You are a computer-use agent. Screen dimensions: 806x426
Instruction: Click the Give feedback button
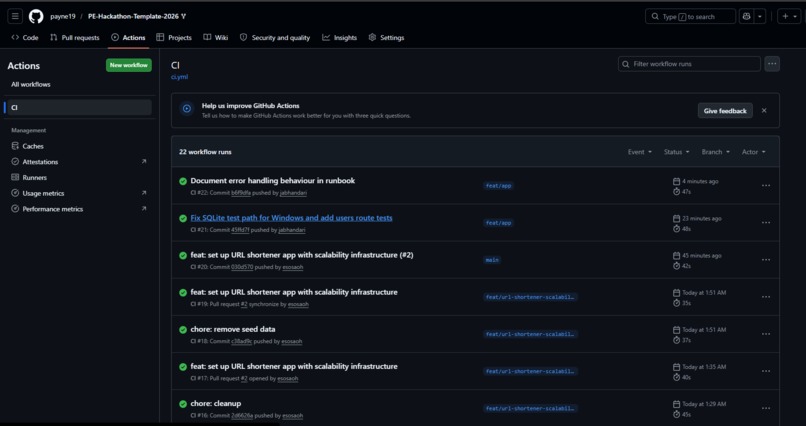coord(725,110)
